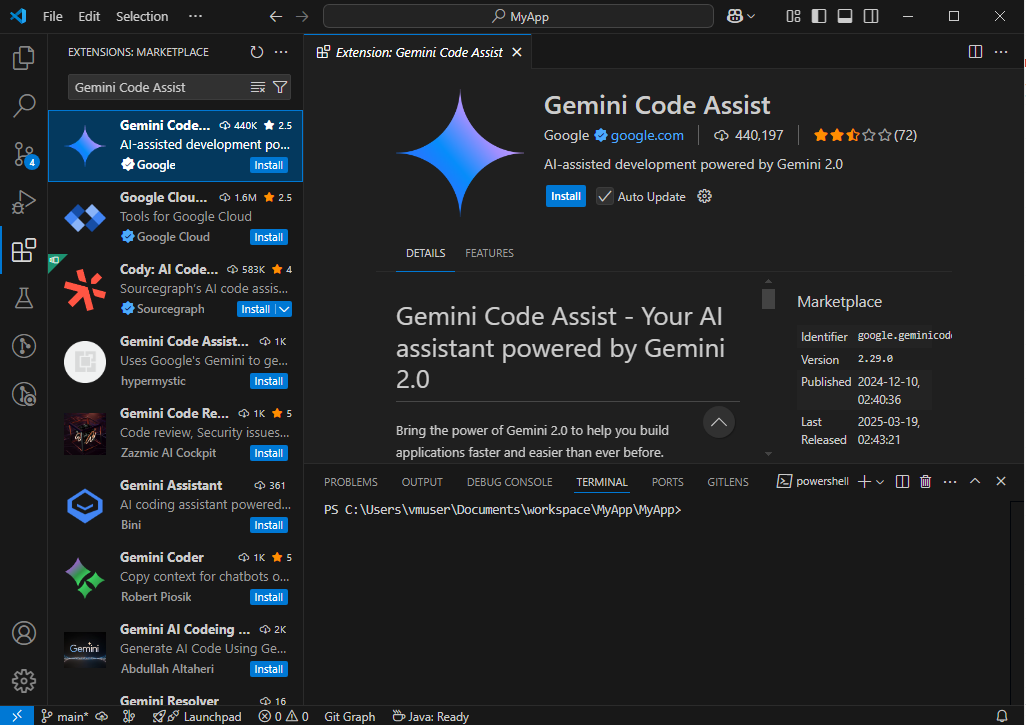Click the details page scrollbar thumb
The width and height of the screenshot is (1026, 725).
pyautogui.click(x=768, y=299)
